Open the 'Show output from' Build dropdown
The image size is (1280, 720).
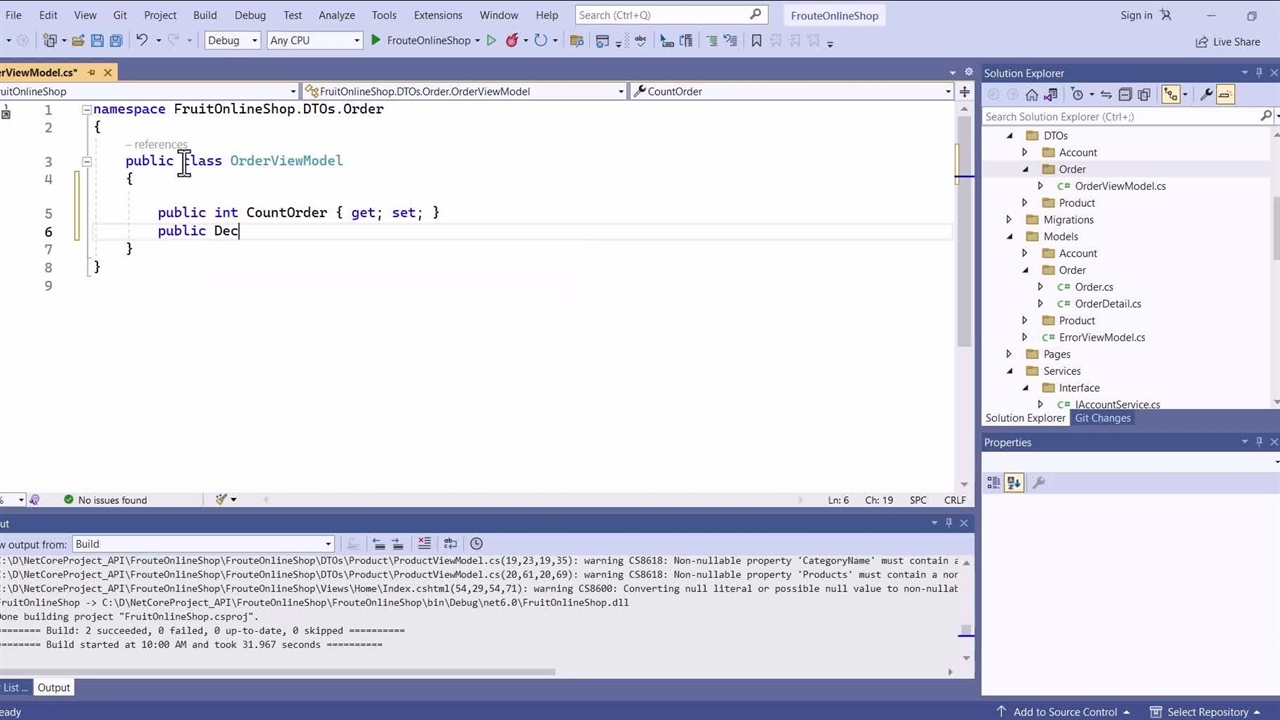[x=202, y=544]
